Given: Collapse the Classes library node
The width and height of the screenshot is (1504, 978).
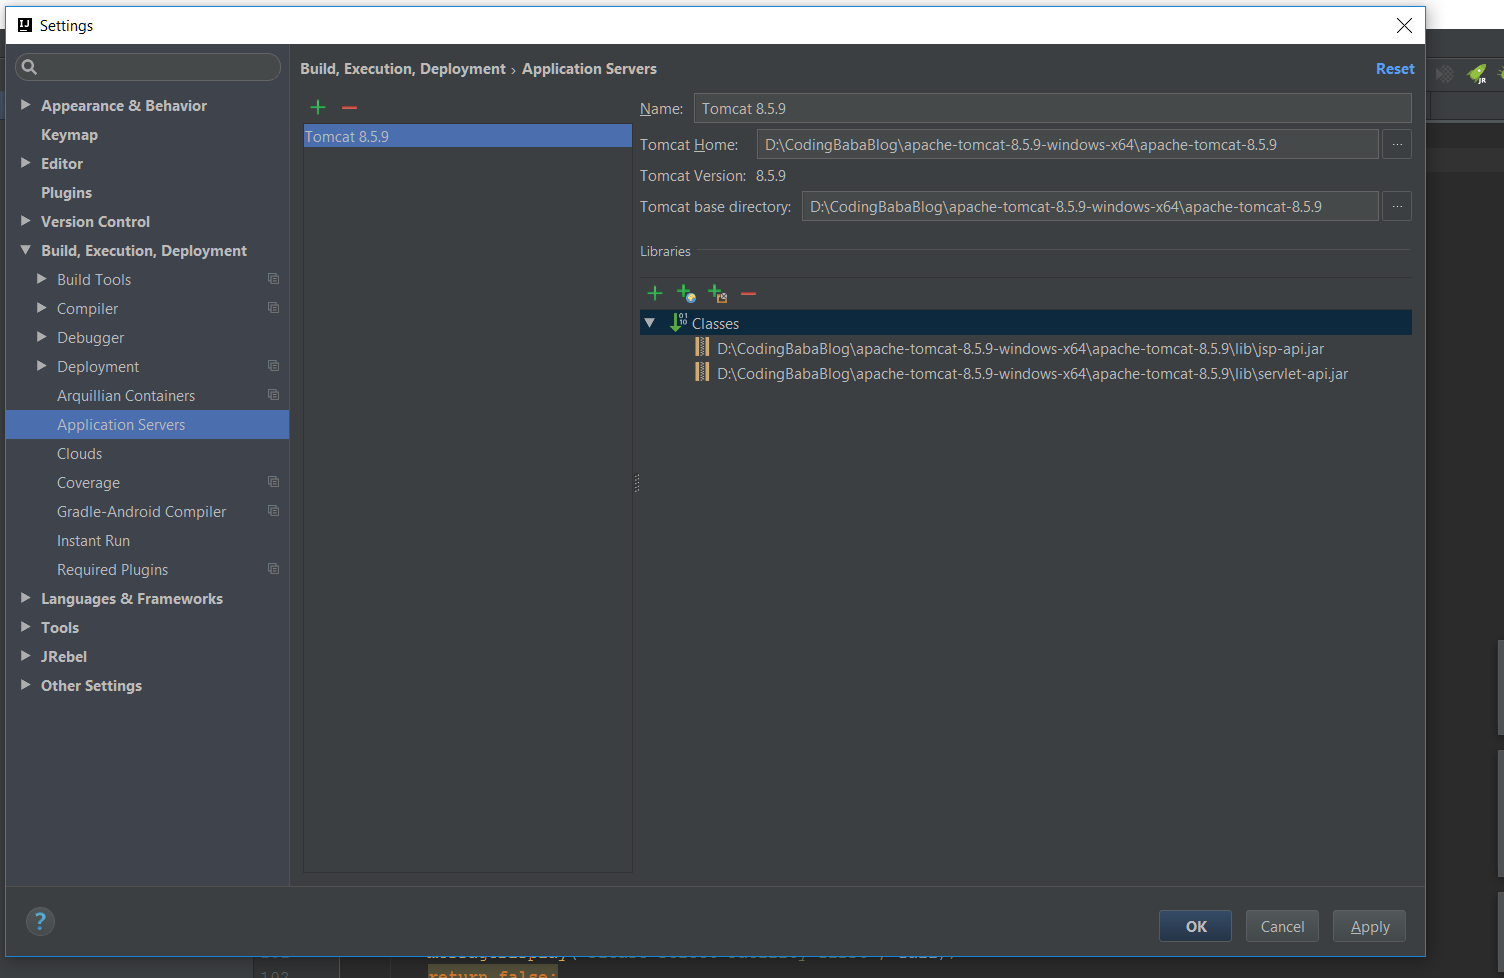Looking at the screenshot, I should coord(650,323).
